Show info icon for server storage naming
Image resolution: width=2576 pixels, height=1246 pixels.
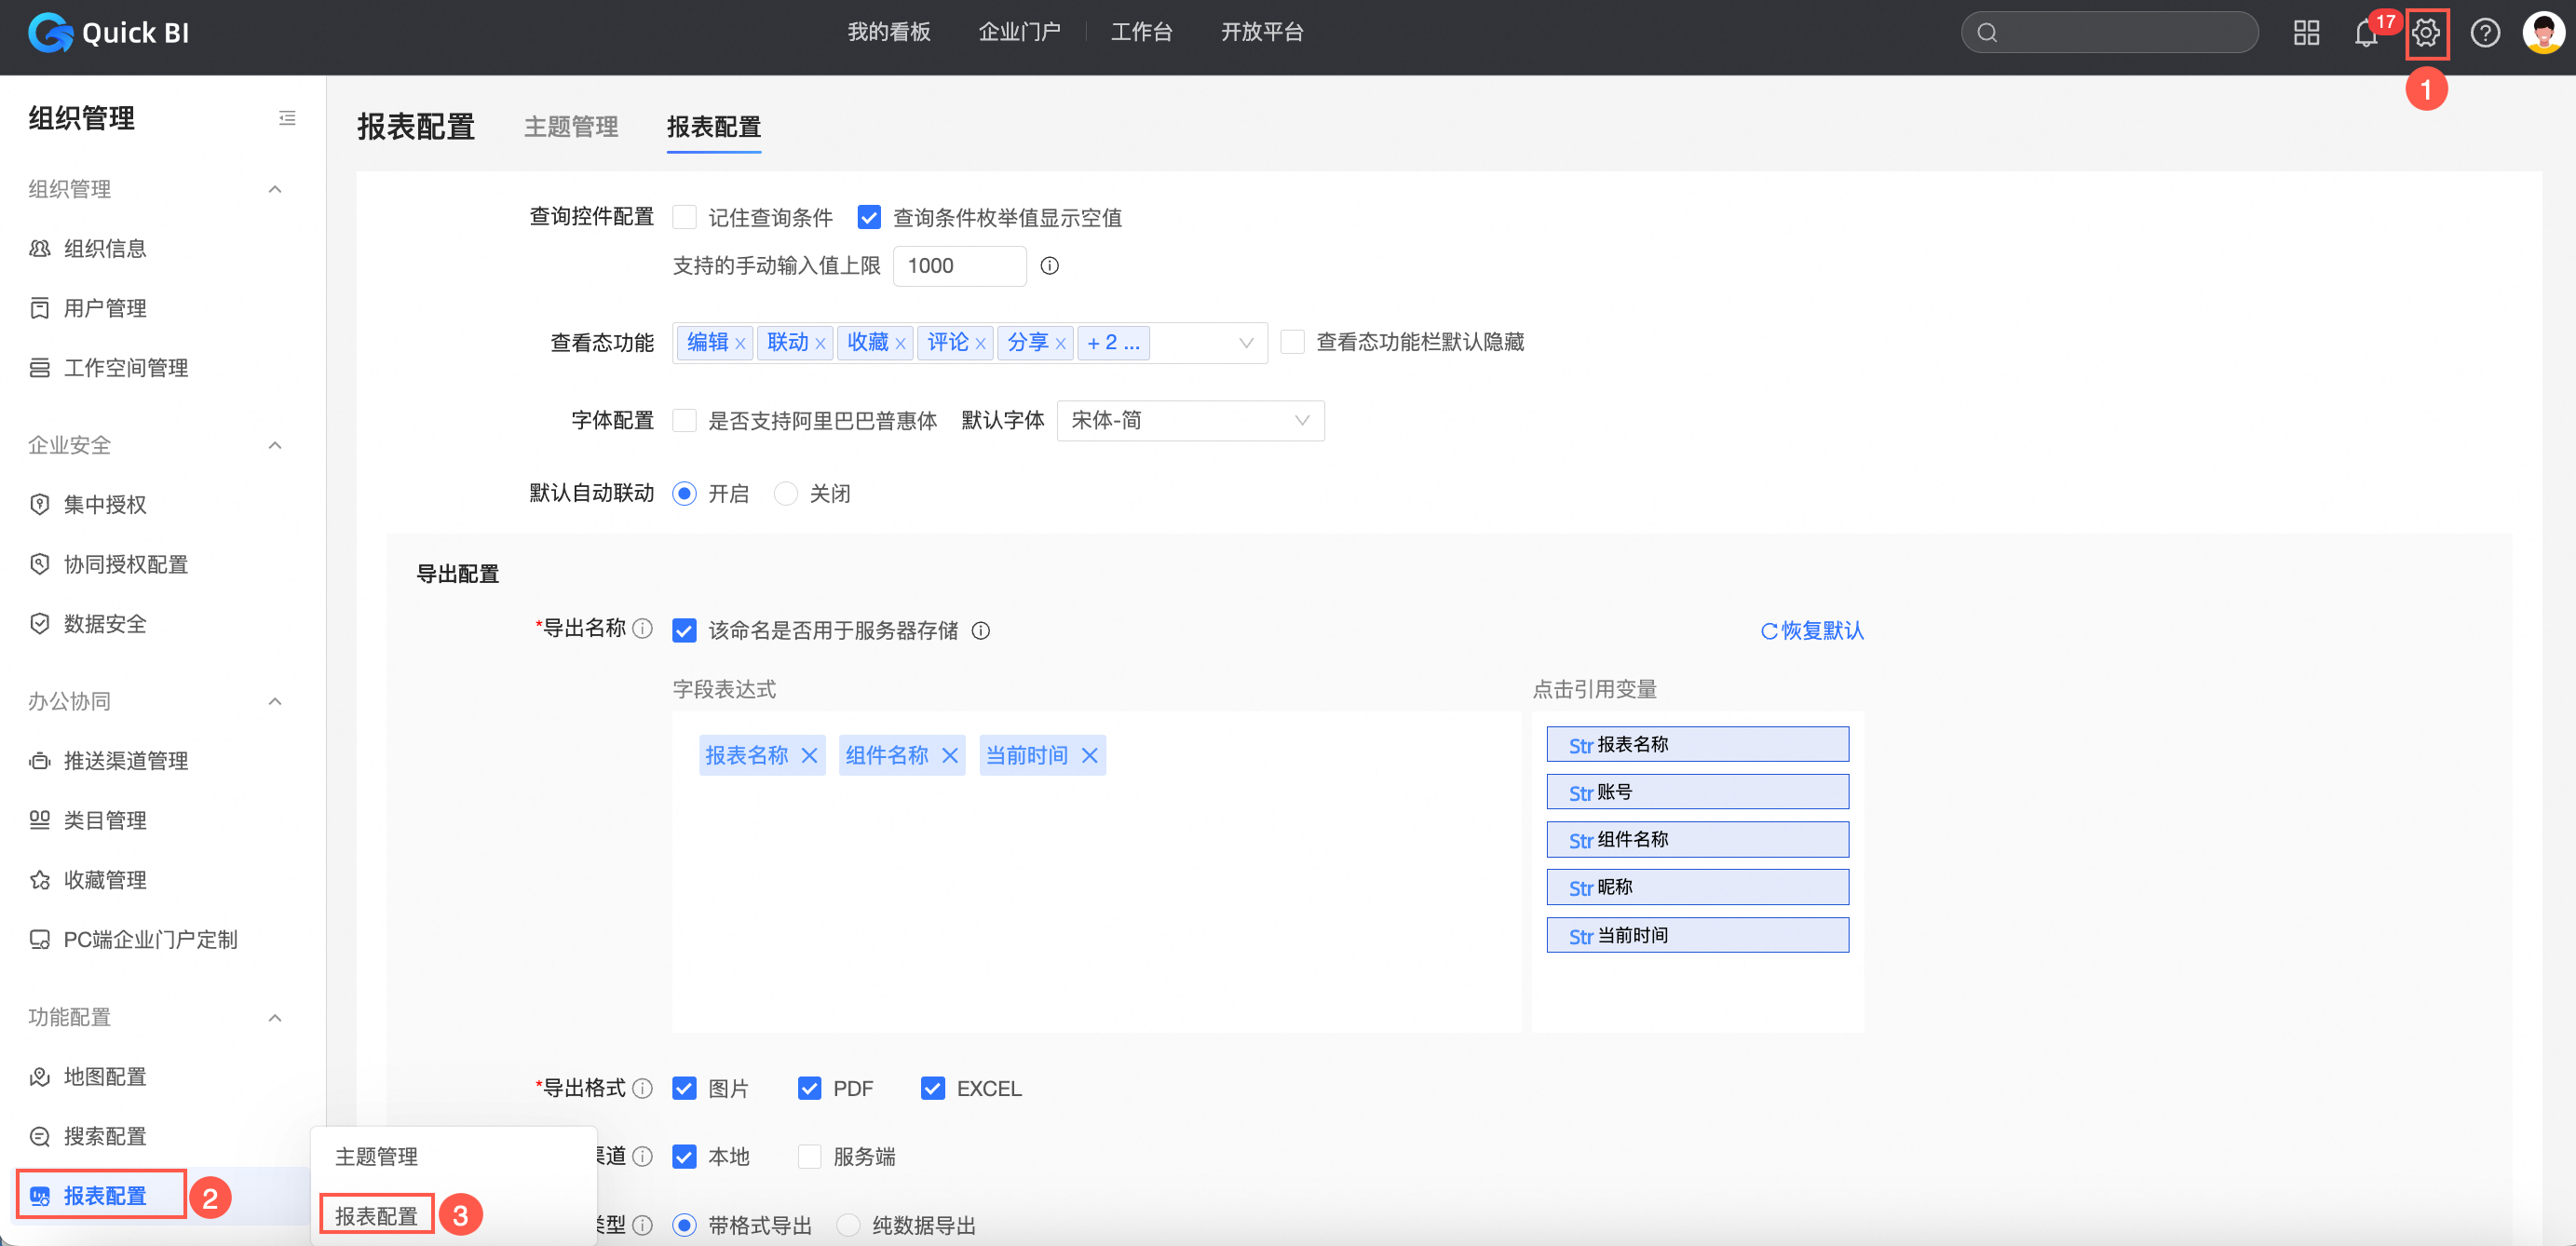pyautogui.click(x=981, y=630)
